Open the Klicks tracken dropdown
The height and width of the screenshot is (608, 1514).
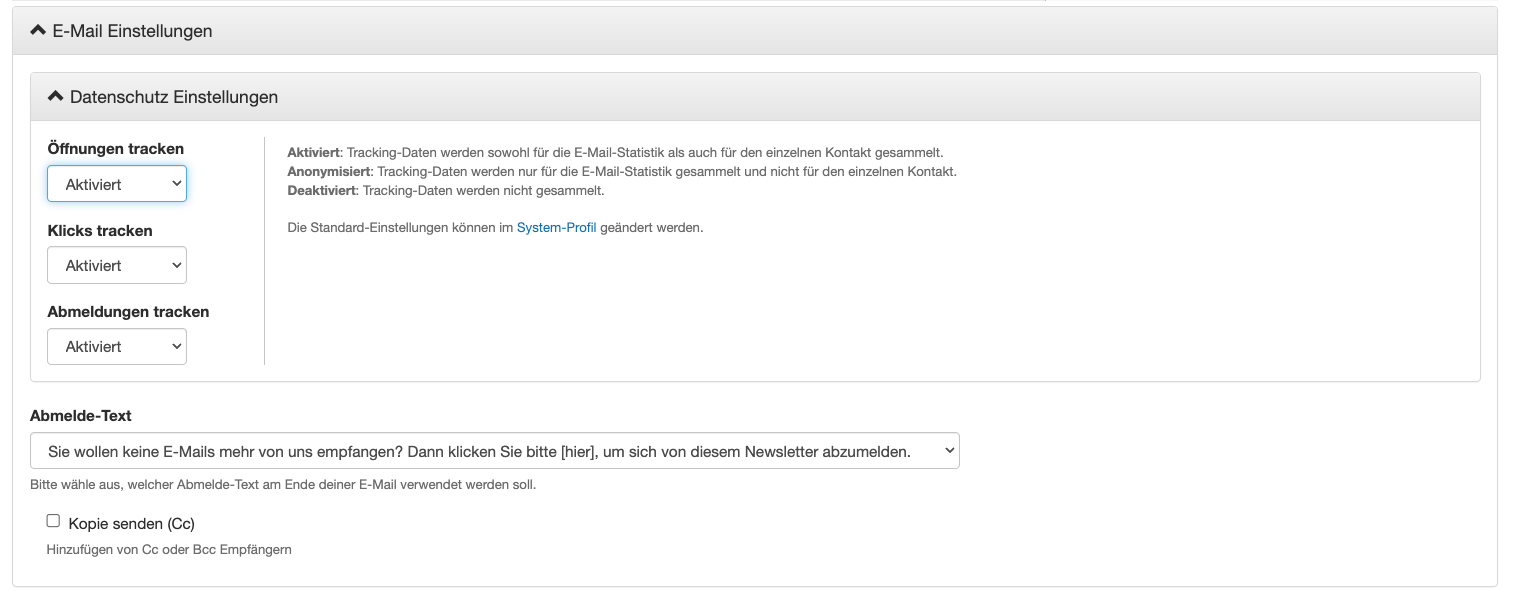click(x=116, y=264)
